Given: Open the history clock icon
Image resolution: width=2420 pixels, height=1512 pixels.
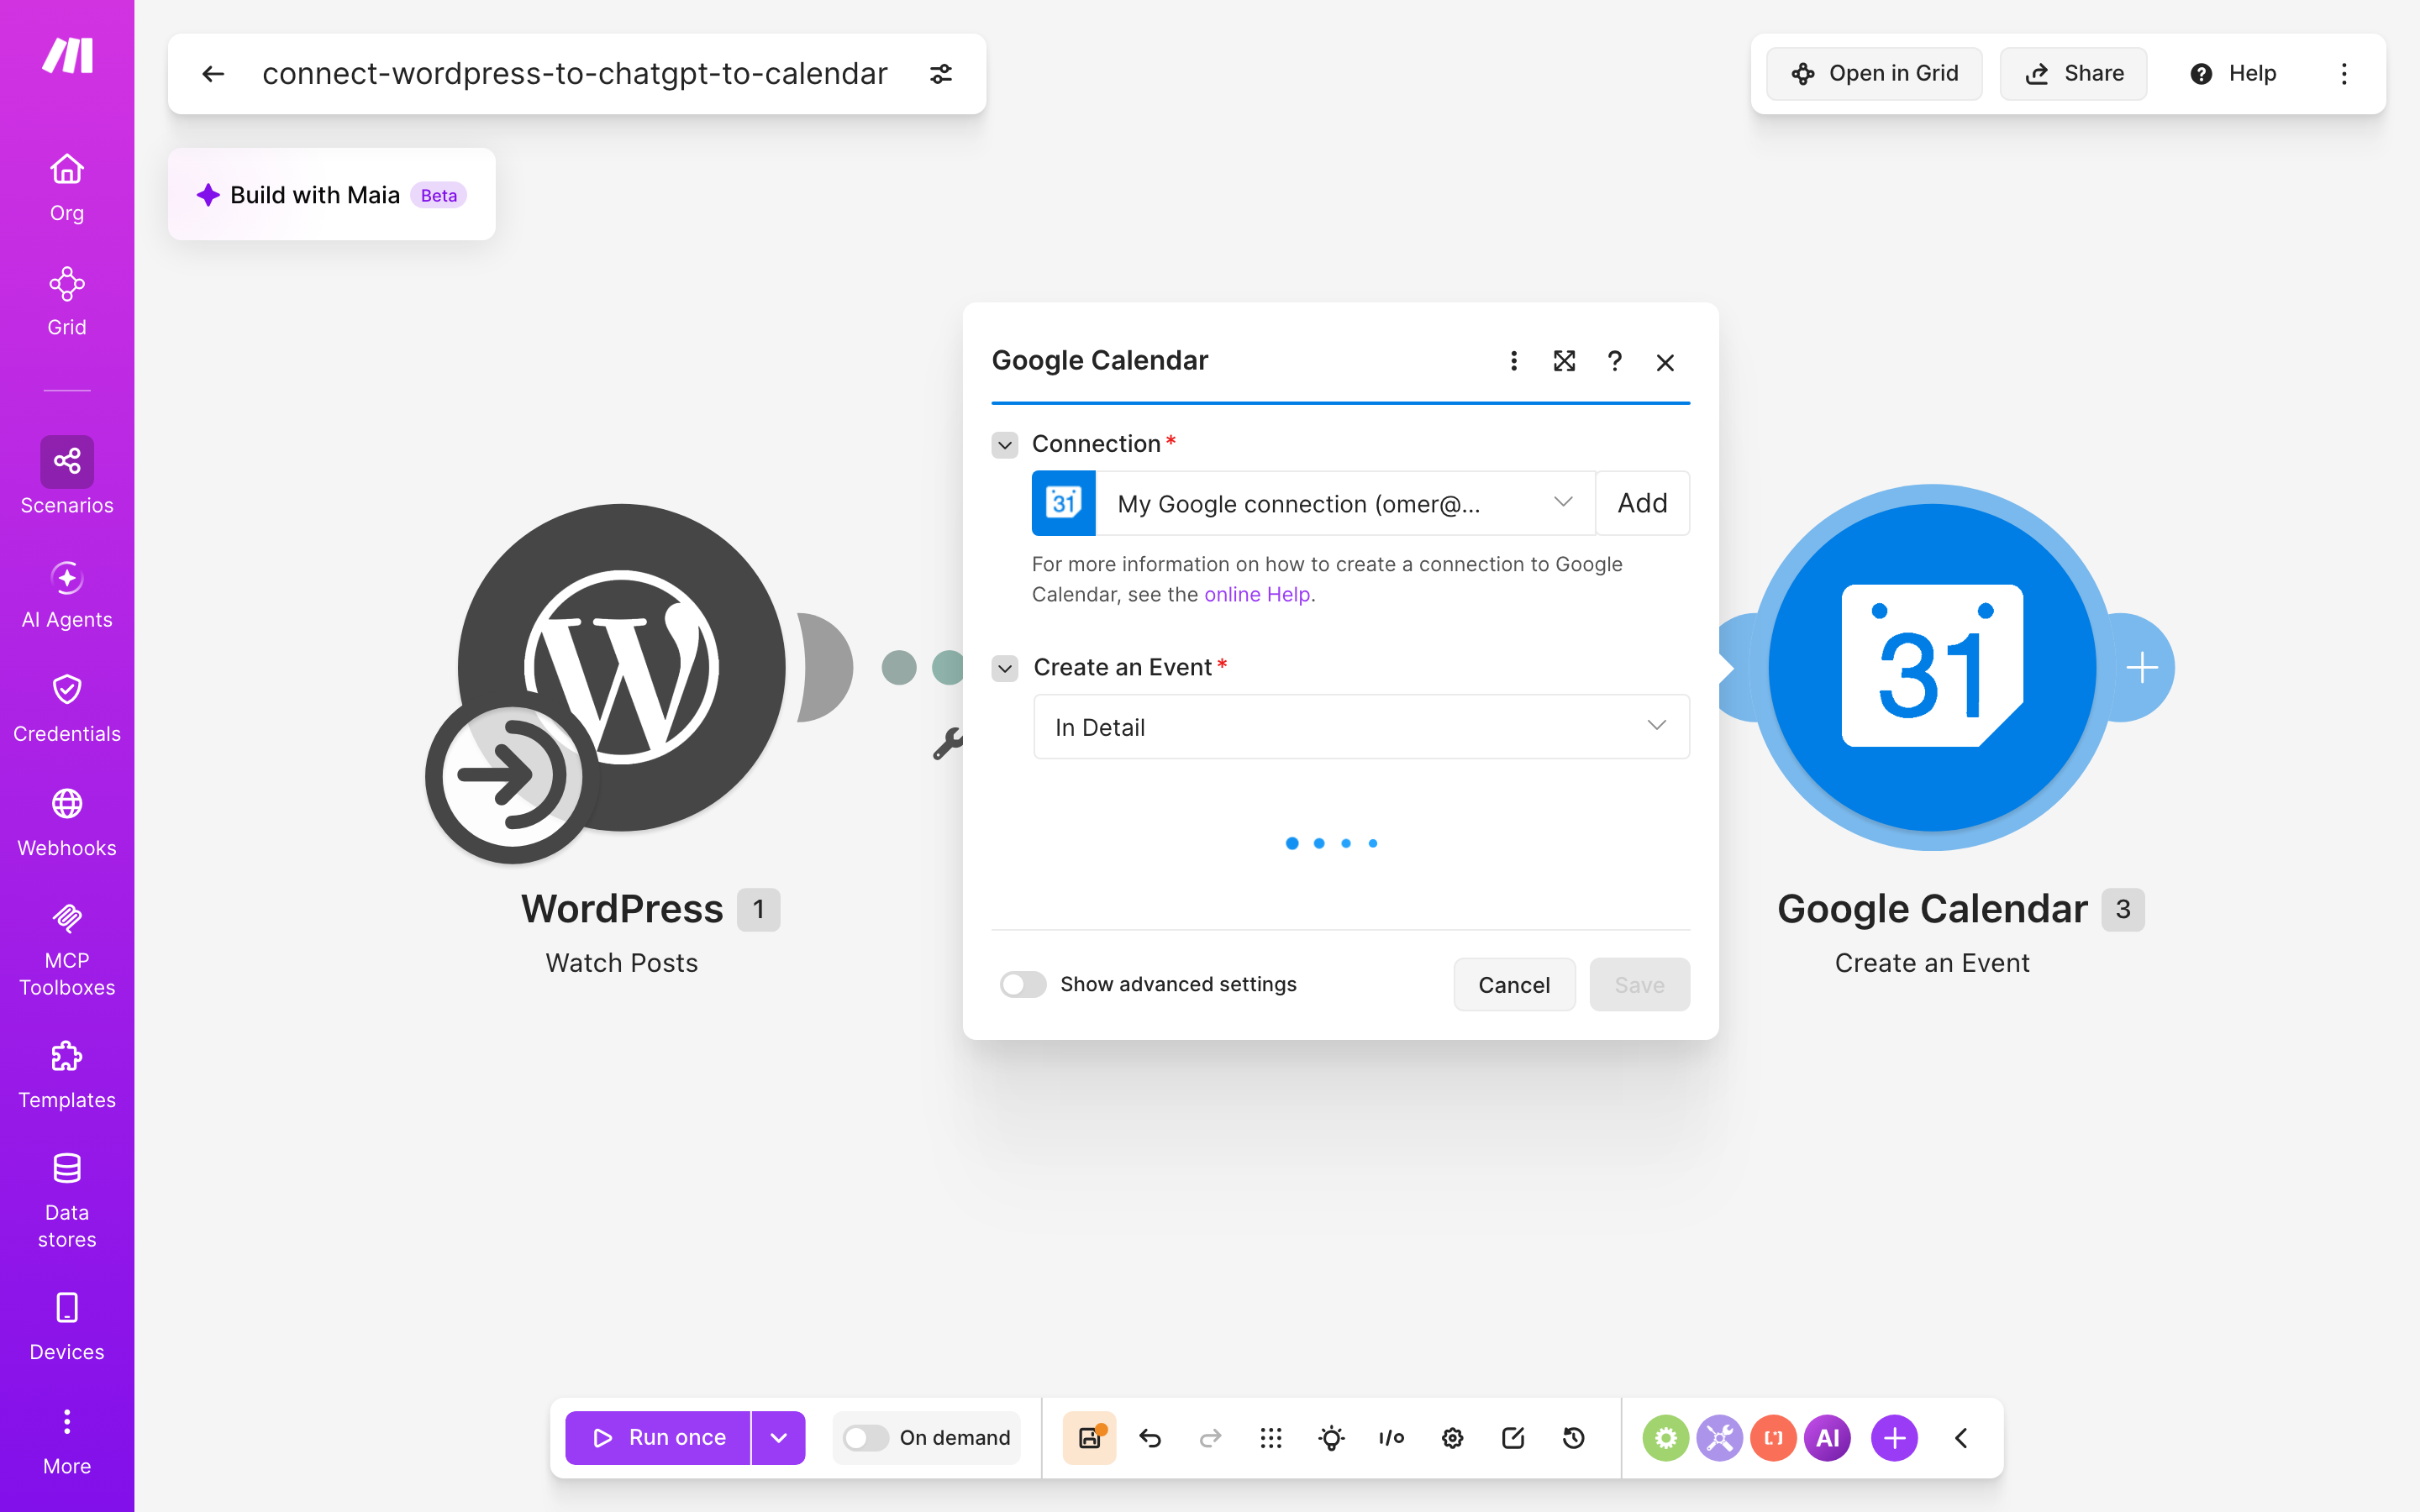Looking at the screenshot, I should pyautogui.click(x=1573, y=1438).
